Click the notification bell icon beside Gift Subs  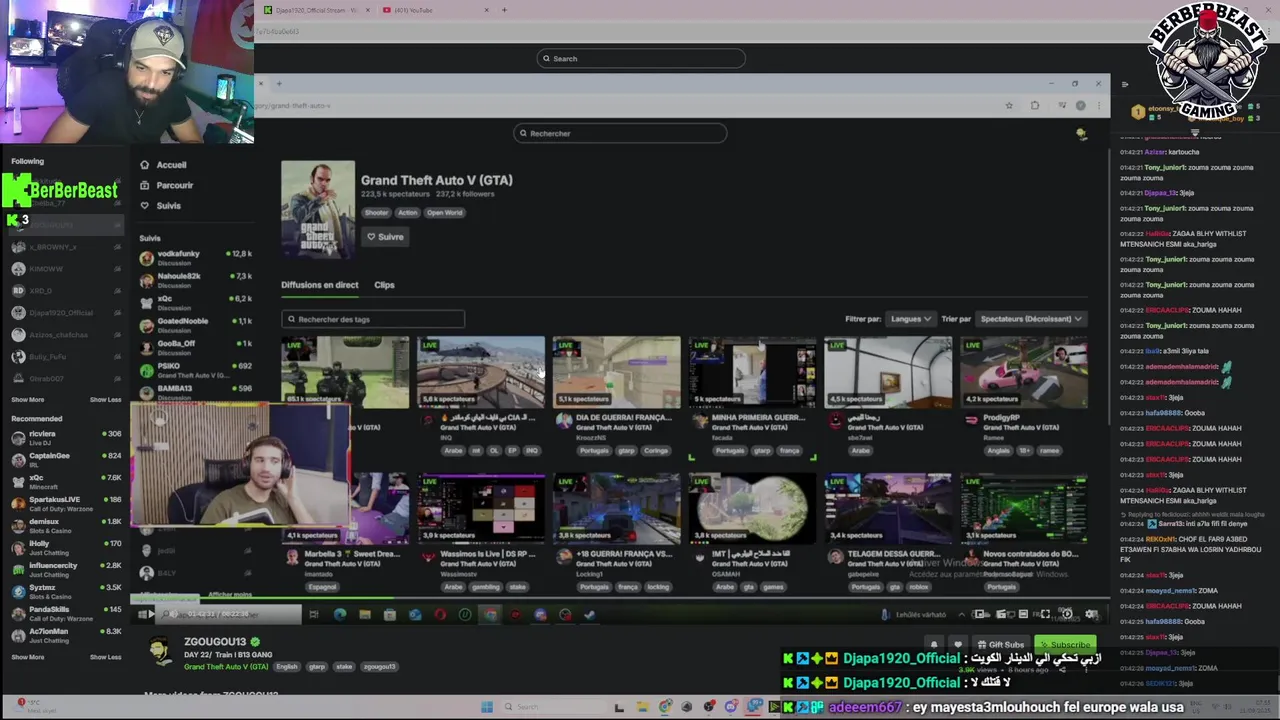(x=934, y=645)
